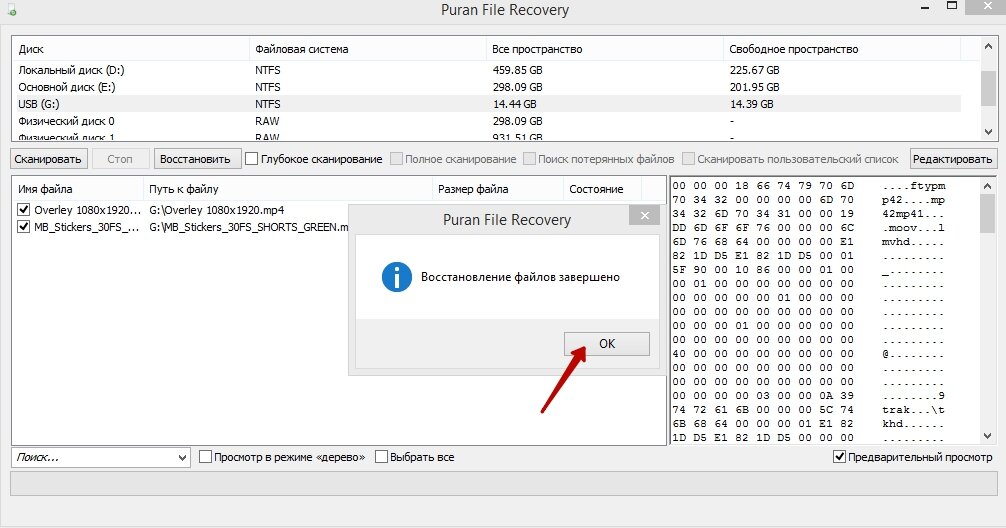Click the G:\Overley 1080x1920.mp4 path

[217, 210]
